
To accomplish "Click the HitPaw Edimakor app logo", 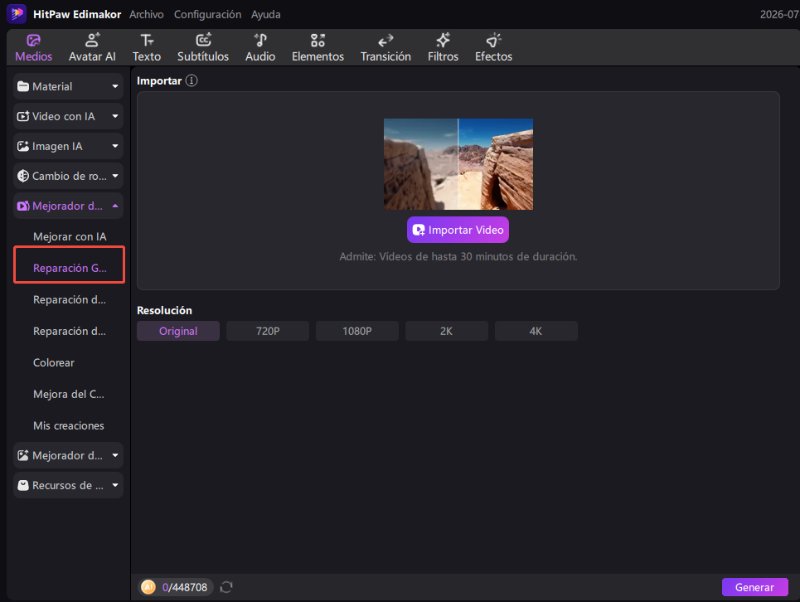I will (16, 14).
